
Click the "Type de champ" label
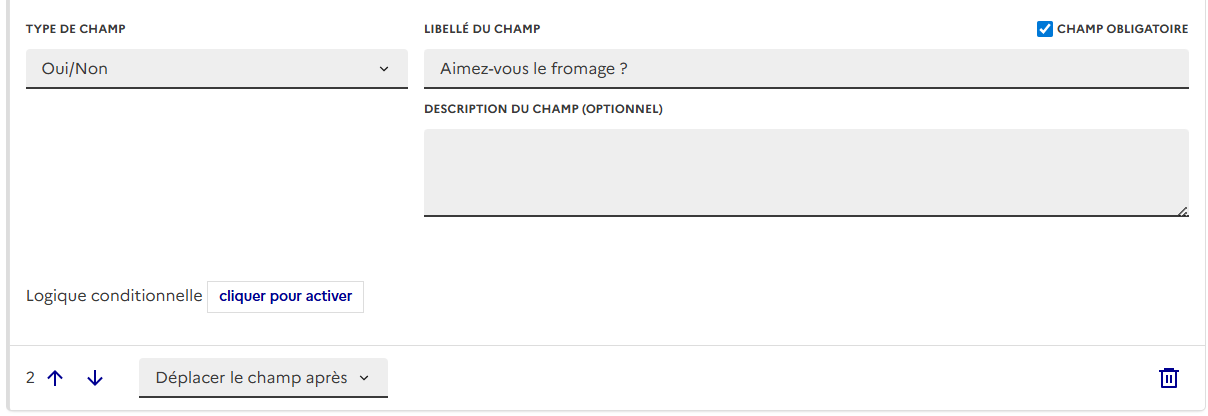(x=76, y=29)
